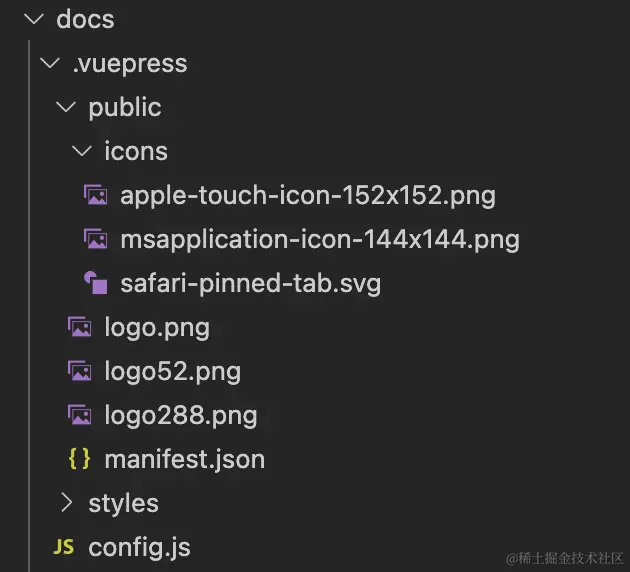Click image icon beside msapplication-icon-144x144.png

click(96, 239)
